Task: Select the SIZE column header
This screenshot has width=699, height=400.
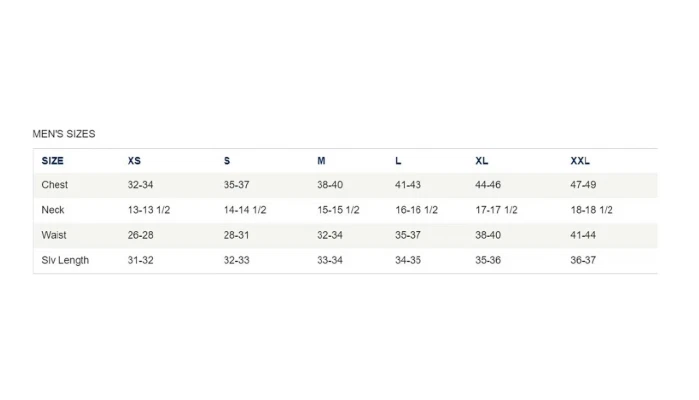Action: (x=53, y=161)
